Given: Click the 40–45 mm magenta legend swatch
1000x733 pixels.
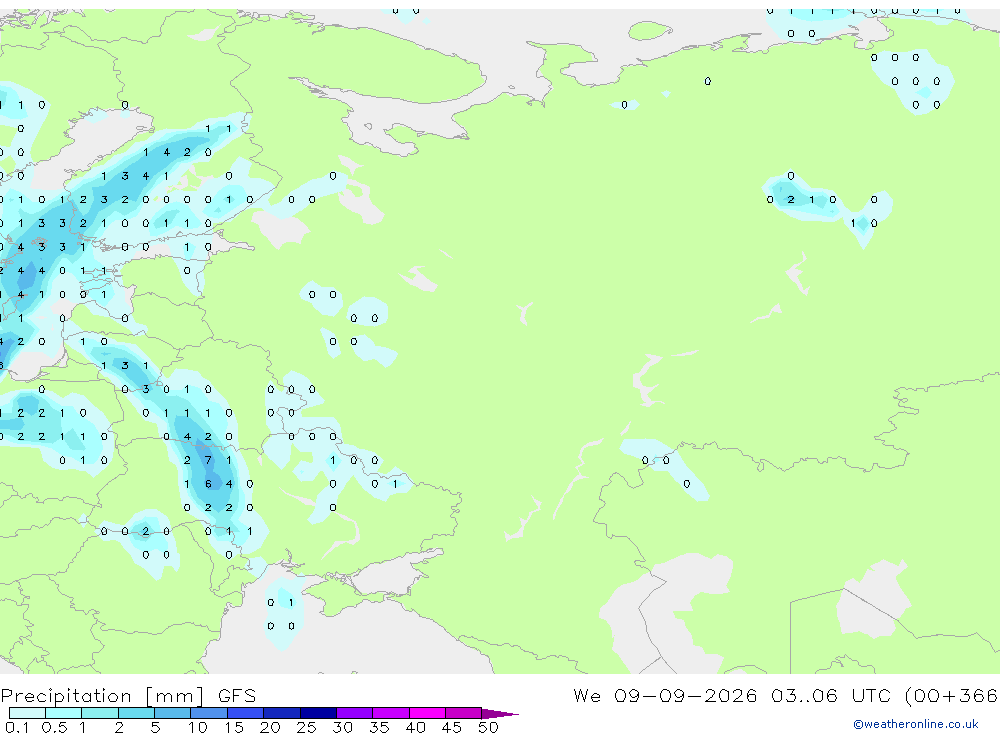Looking at the screenshot, I should (x=427, y=713).
